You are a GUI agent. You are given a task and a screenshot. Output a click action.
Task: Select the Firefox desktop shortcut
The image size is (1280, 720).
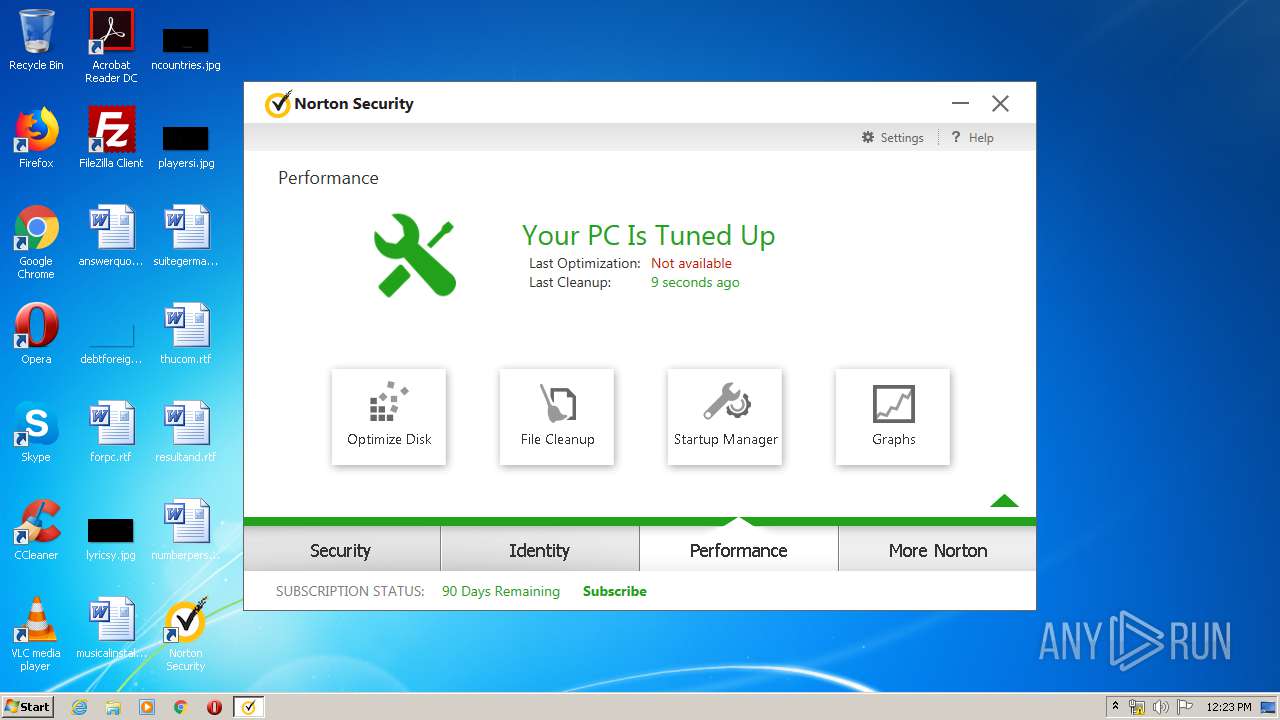coord(36,138)
